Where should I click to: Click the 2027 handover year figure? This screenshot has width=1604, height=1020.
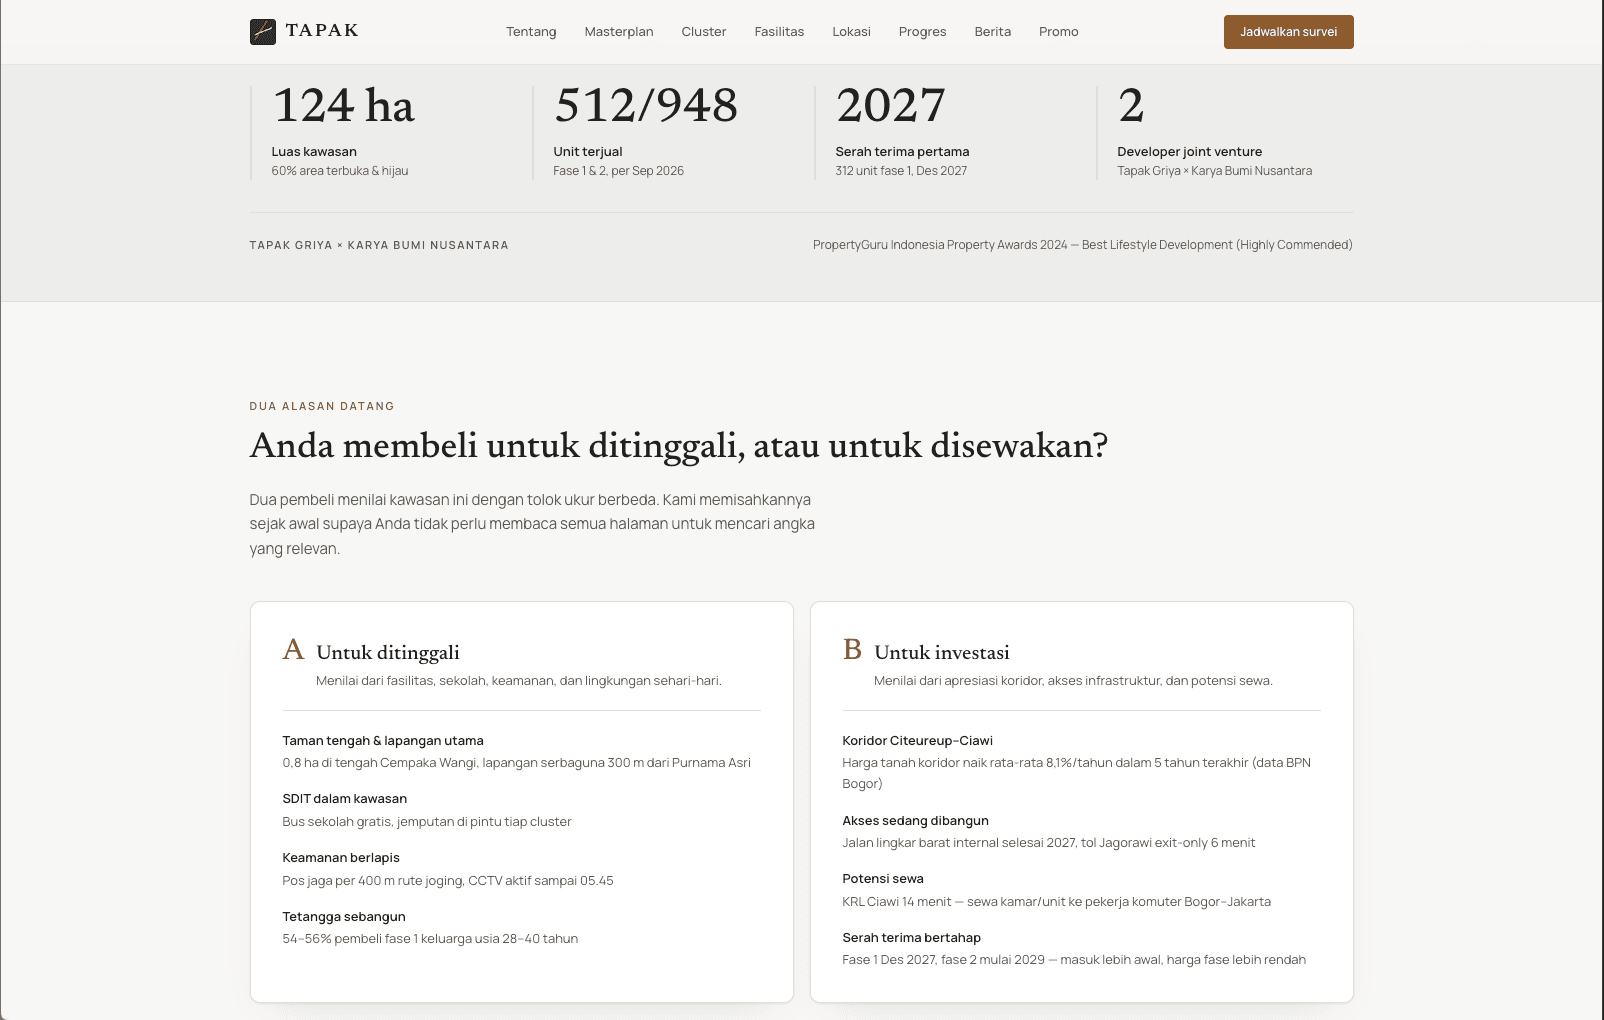[891, 106]
